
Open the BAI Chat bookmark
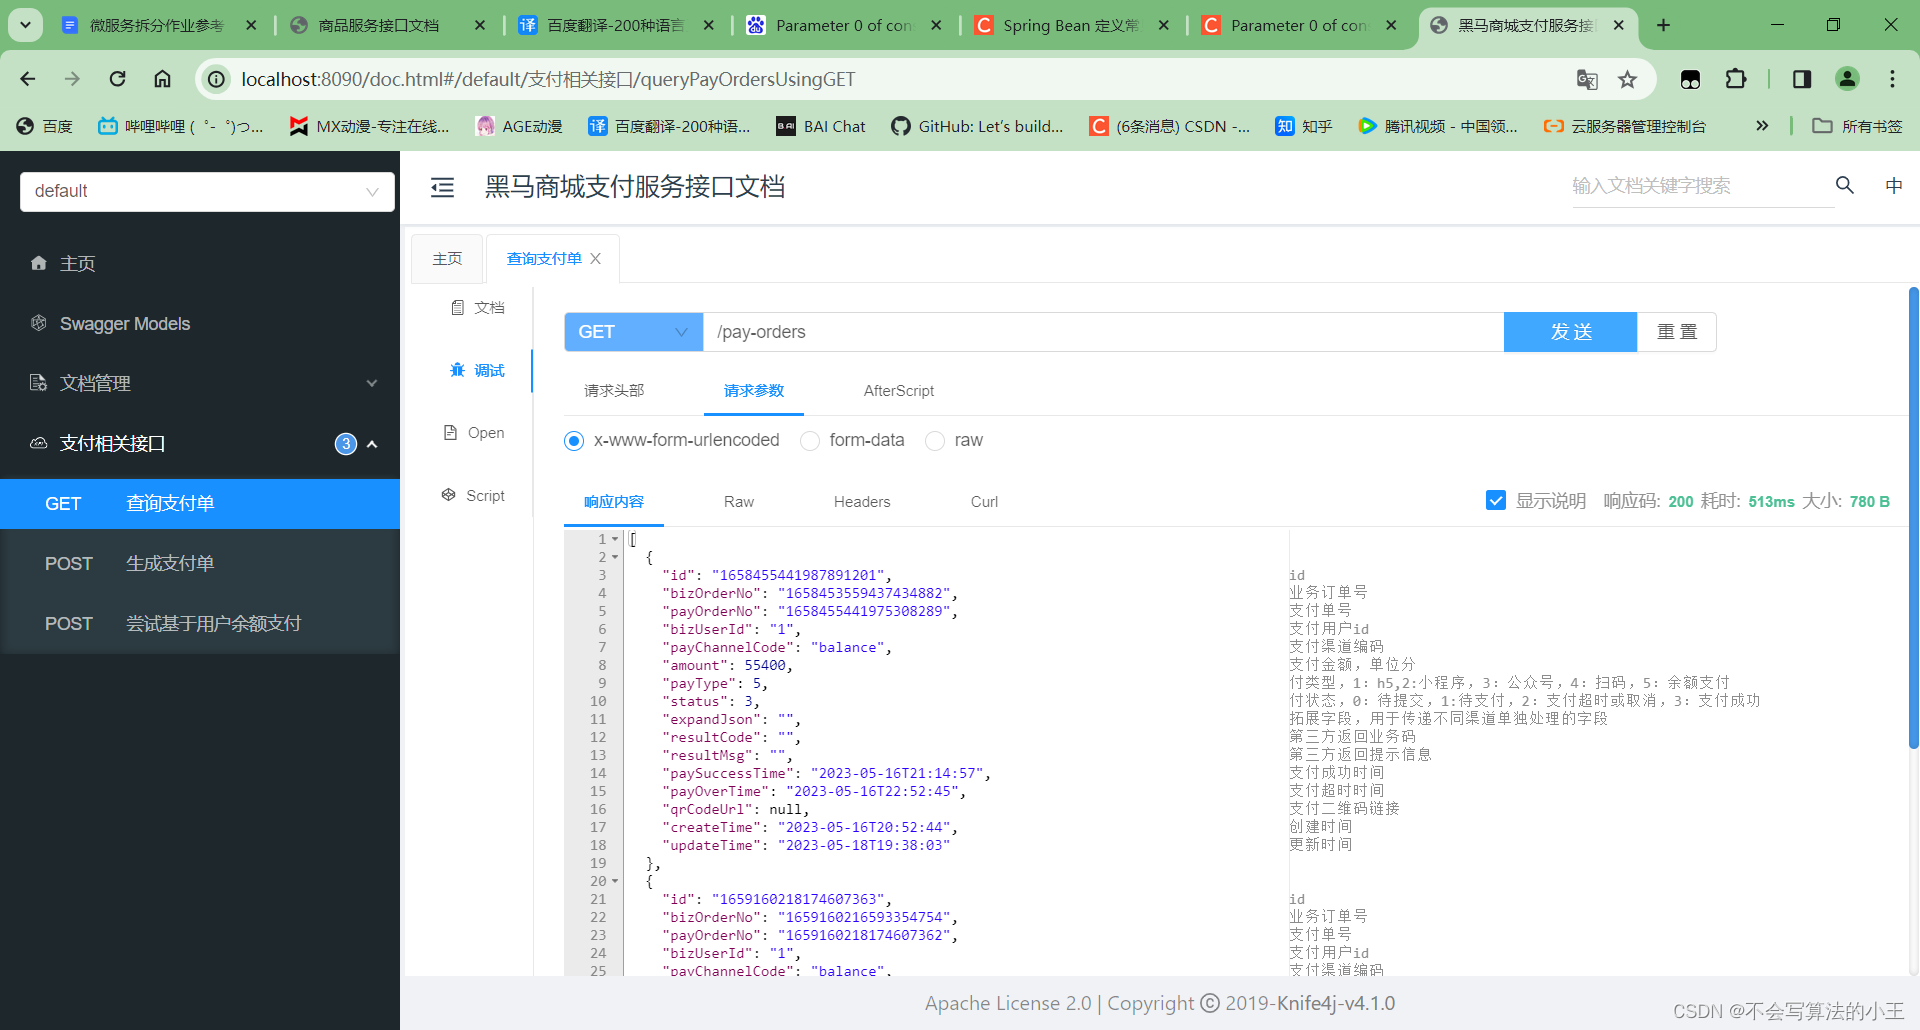coord(821,126)
